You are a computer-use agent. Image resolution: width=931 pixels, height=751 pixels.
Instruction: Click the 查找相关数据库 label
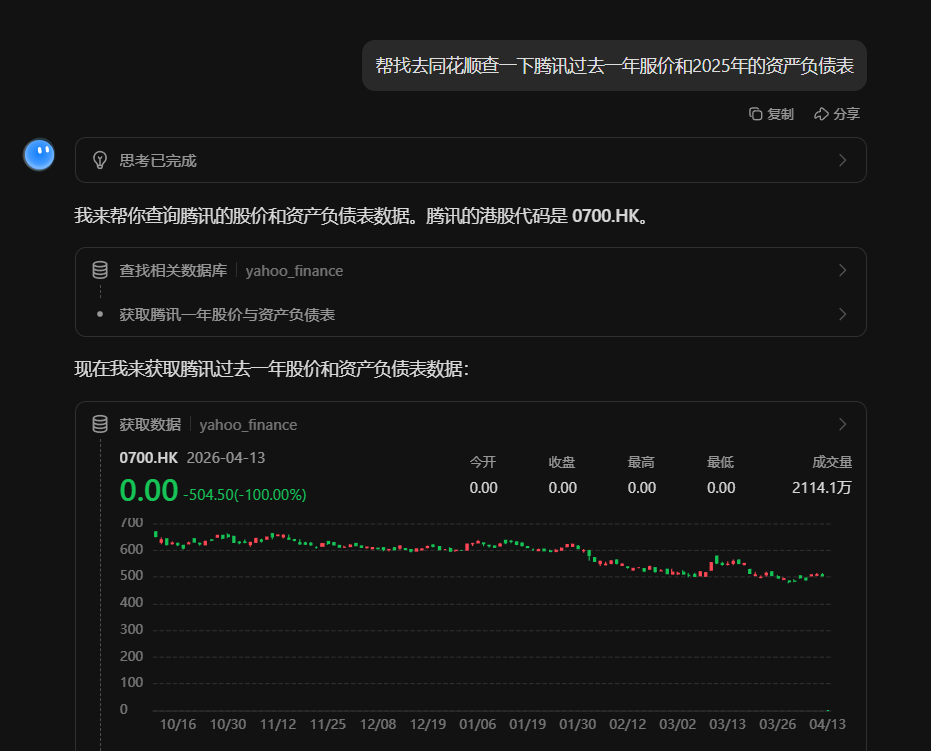point(173,271)
